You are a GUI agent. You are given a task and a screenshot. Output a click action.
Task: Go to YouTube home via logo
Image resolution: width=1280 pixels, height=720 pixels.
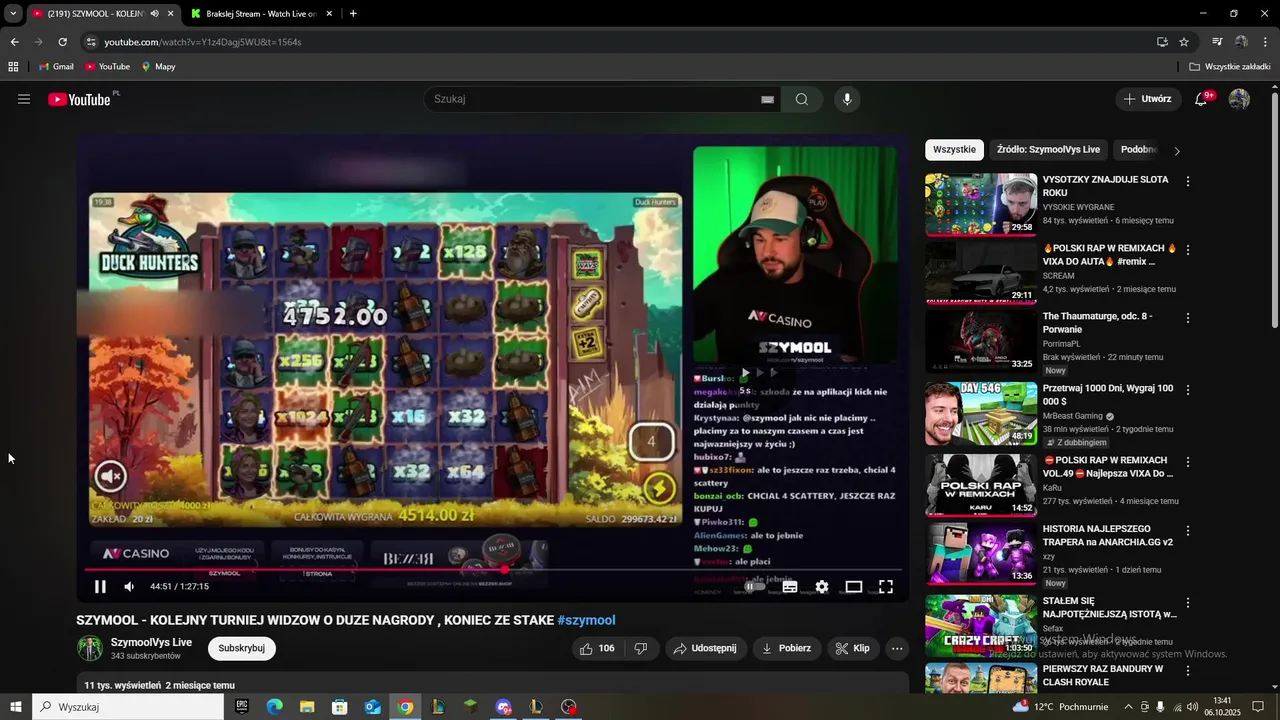79,99
